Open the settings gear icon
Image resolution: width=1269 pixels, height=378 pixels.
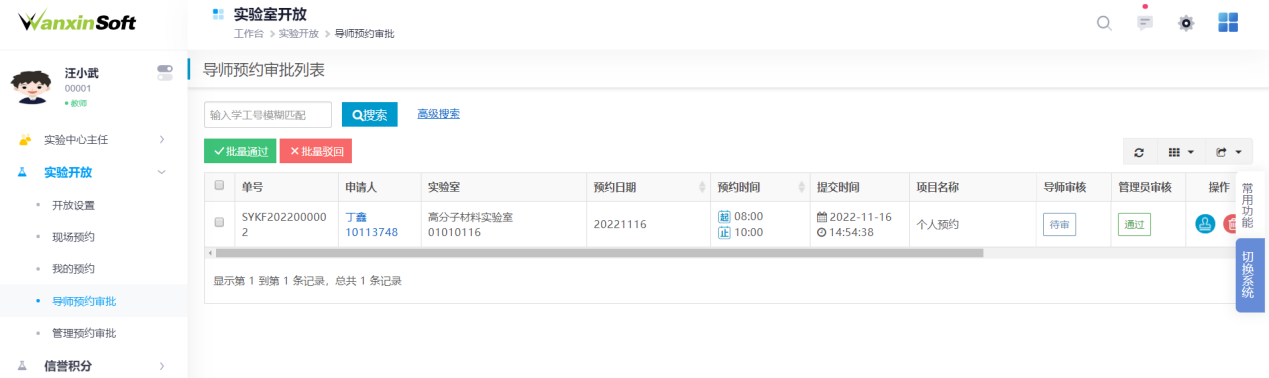tap(1186, 23)
